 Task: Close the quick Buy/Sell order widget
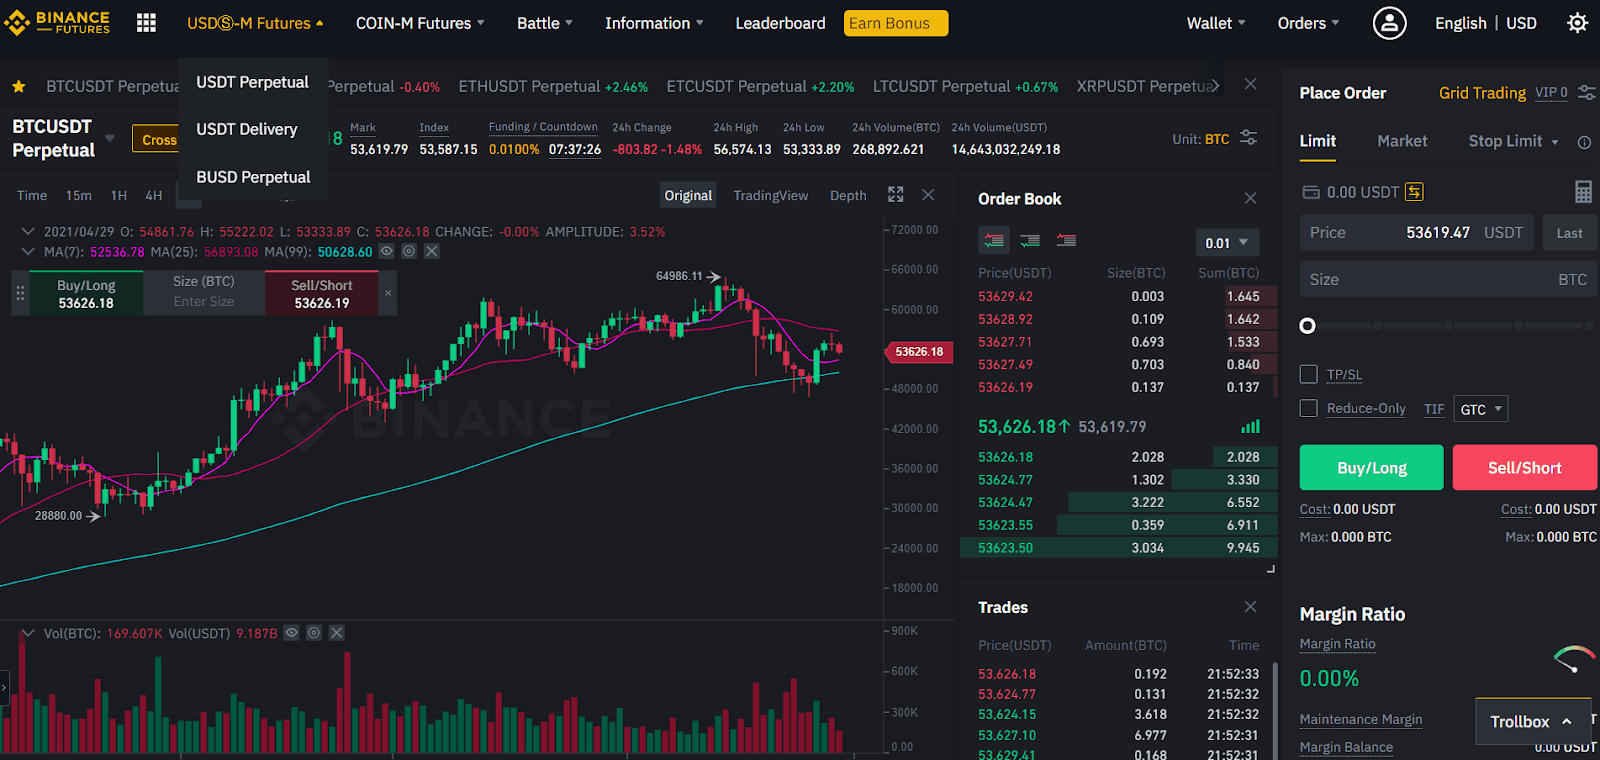click(388, 293)
